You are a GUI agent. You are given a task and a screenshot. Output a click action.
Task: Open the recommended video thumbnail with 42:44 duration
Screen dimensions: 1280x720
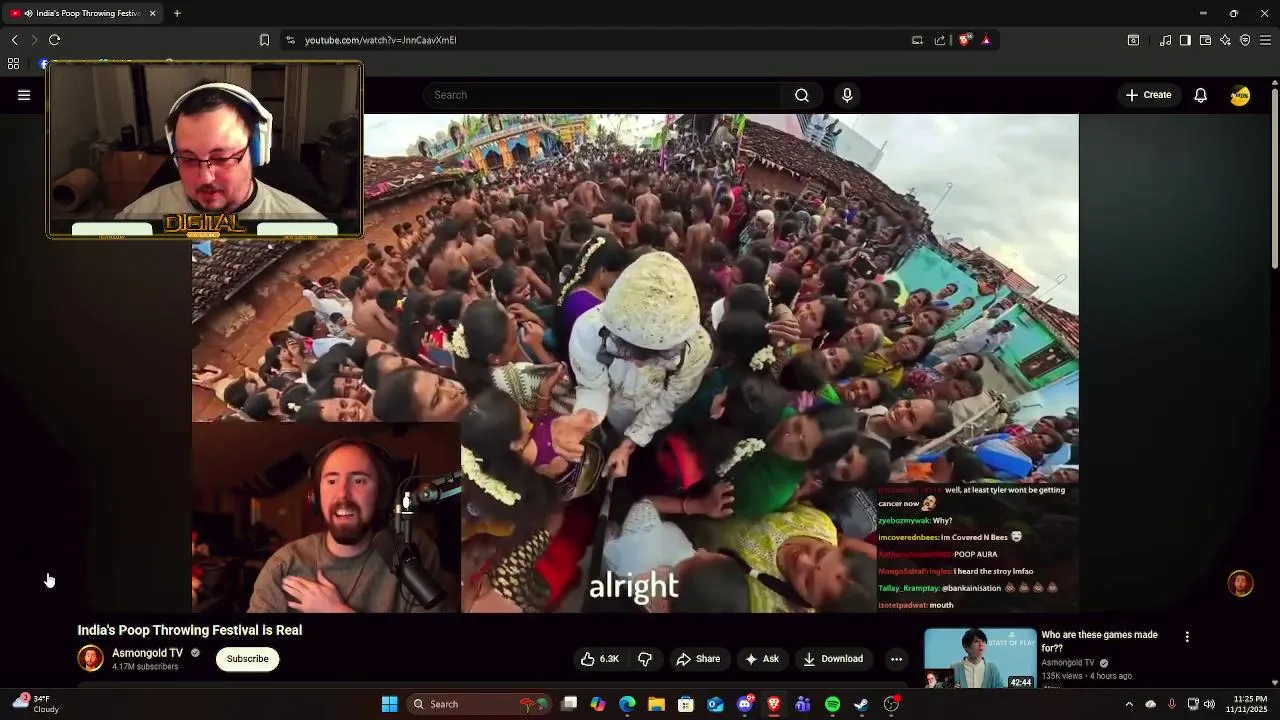pyautogui.click(x=980, y=658)
